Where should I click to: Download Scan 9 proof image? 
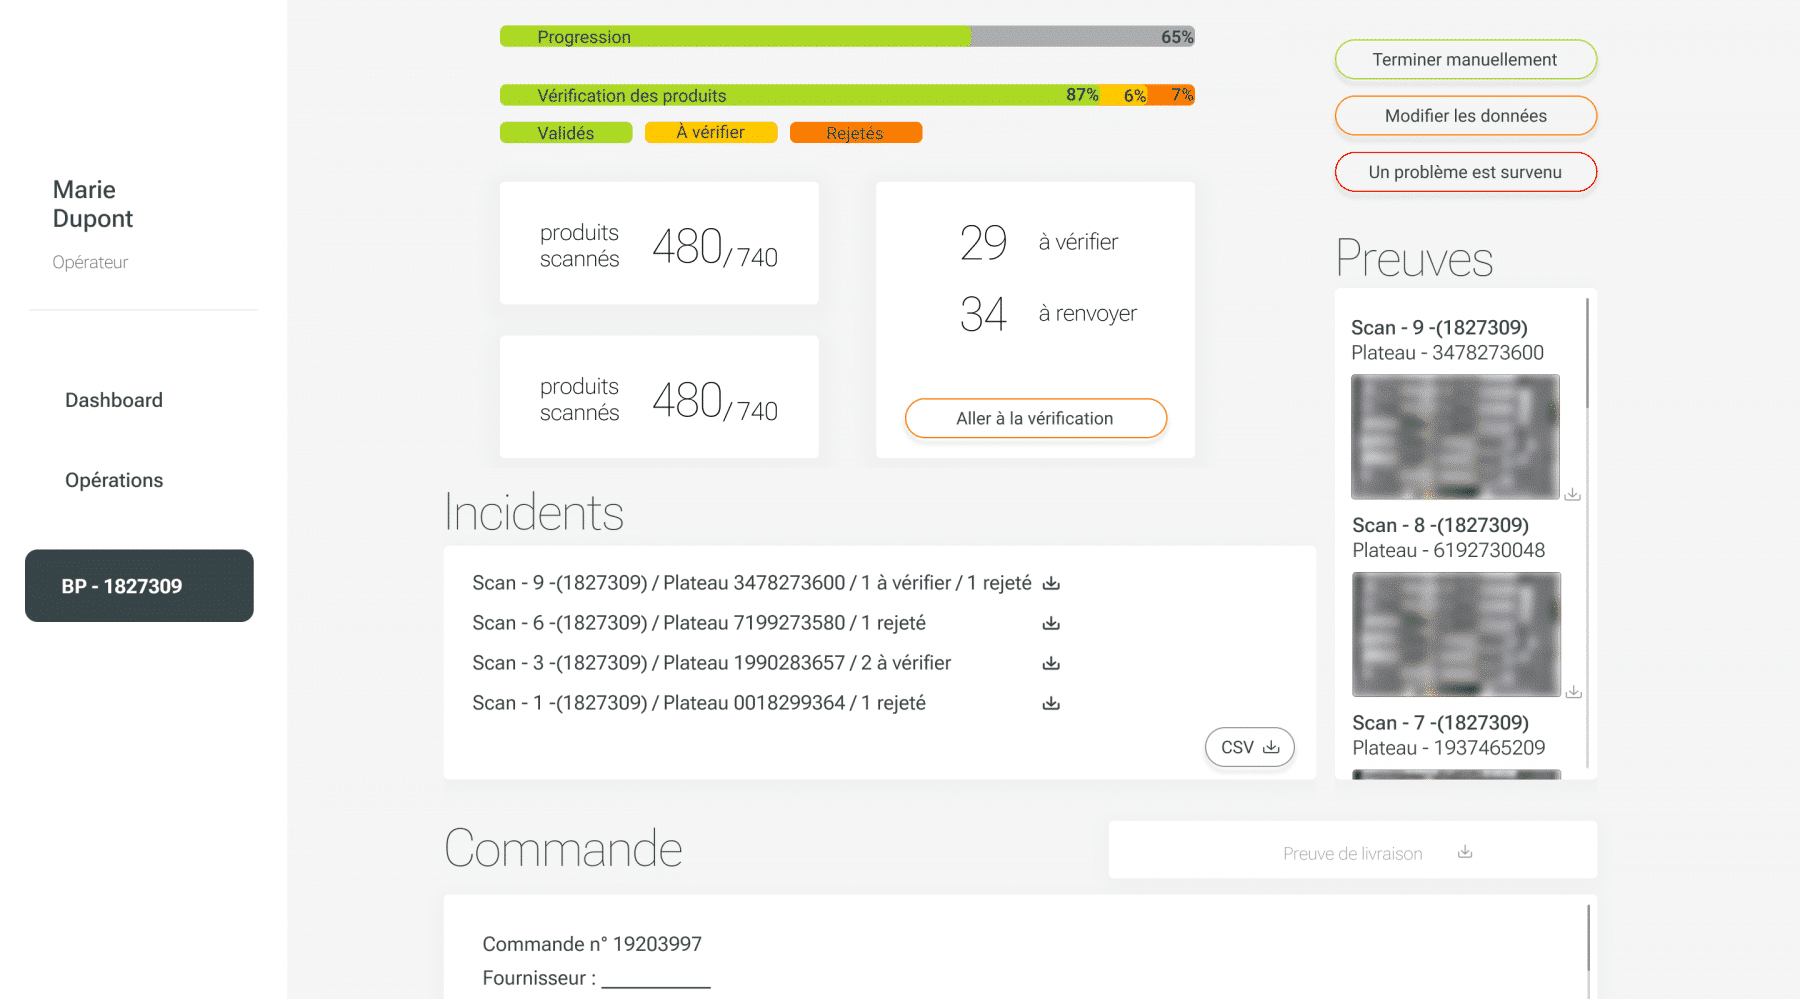(1572, 494)
